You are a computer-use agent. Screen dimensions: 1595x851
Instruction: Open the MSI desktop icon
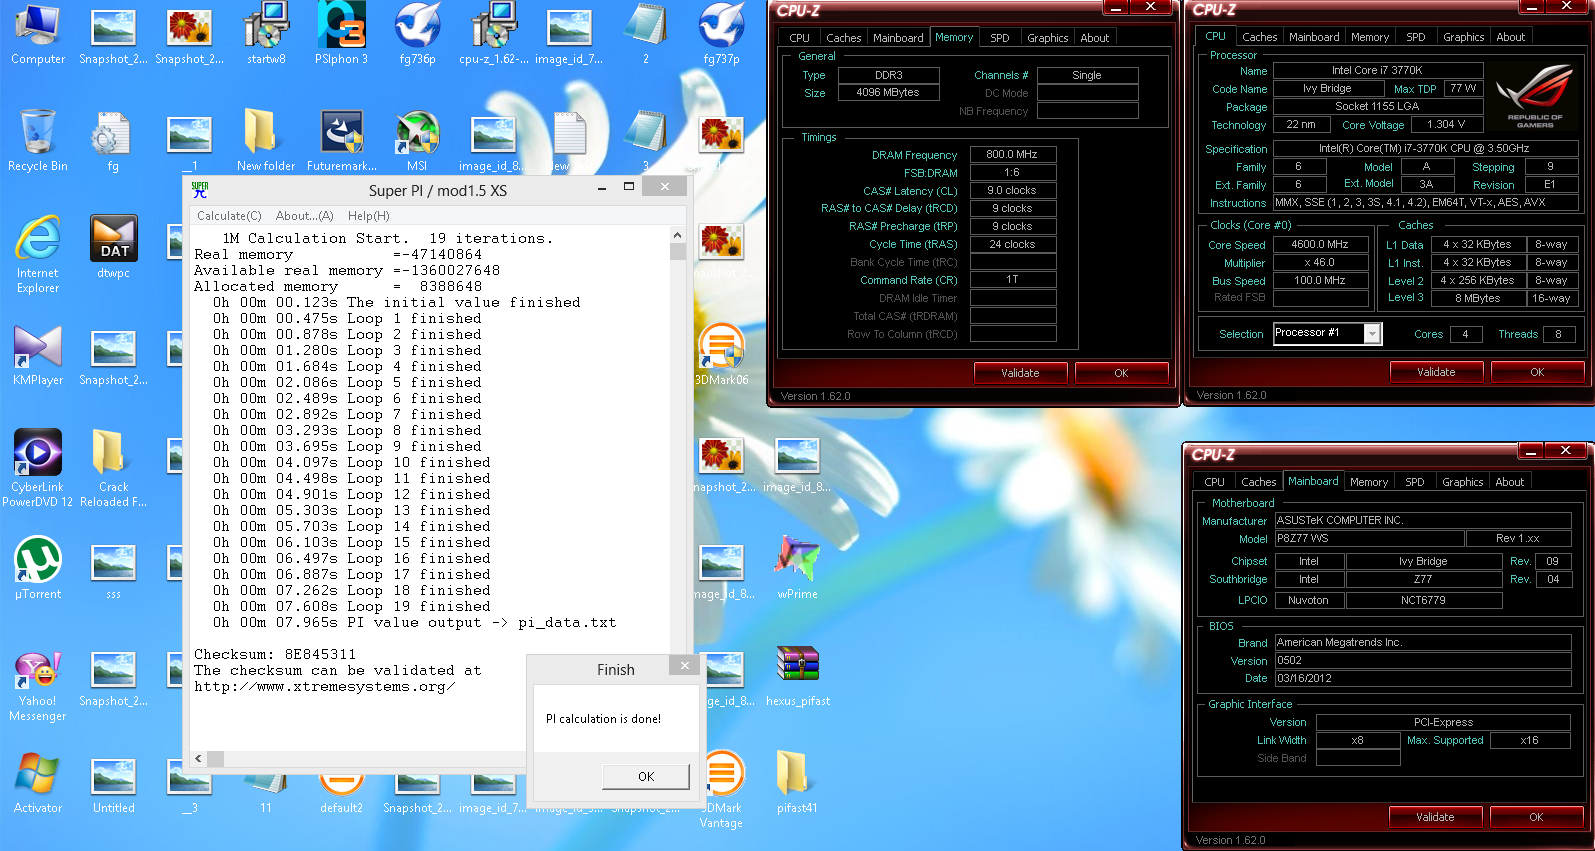pyautogui.click(x=417, y=141)
